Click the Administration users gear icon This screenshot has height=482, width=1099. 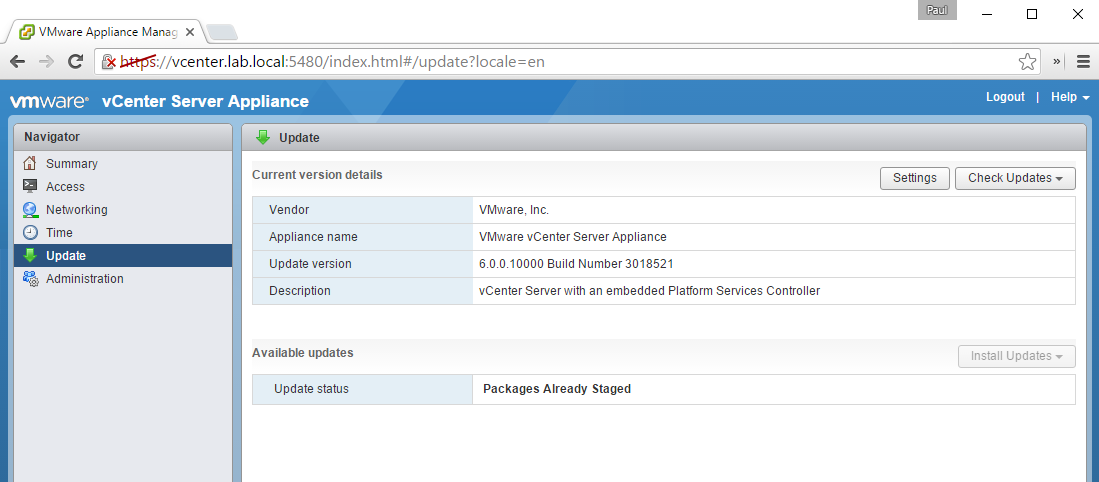pyautogui.click(x=30, y=279)
